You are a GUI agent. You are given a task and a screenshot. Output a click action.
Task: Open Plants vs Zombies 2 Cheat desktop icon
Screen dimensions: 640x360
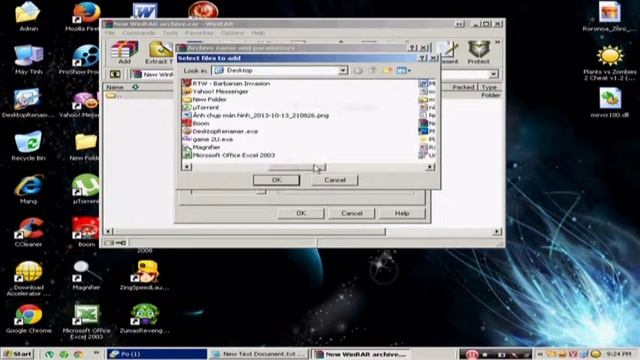(x=610, y=63)
